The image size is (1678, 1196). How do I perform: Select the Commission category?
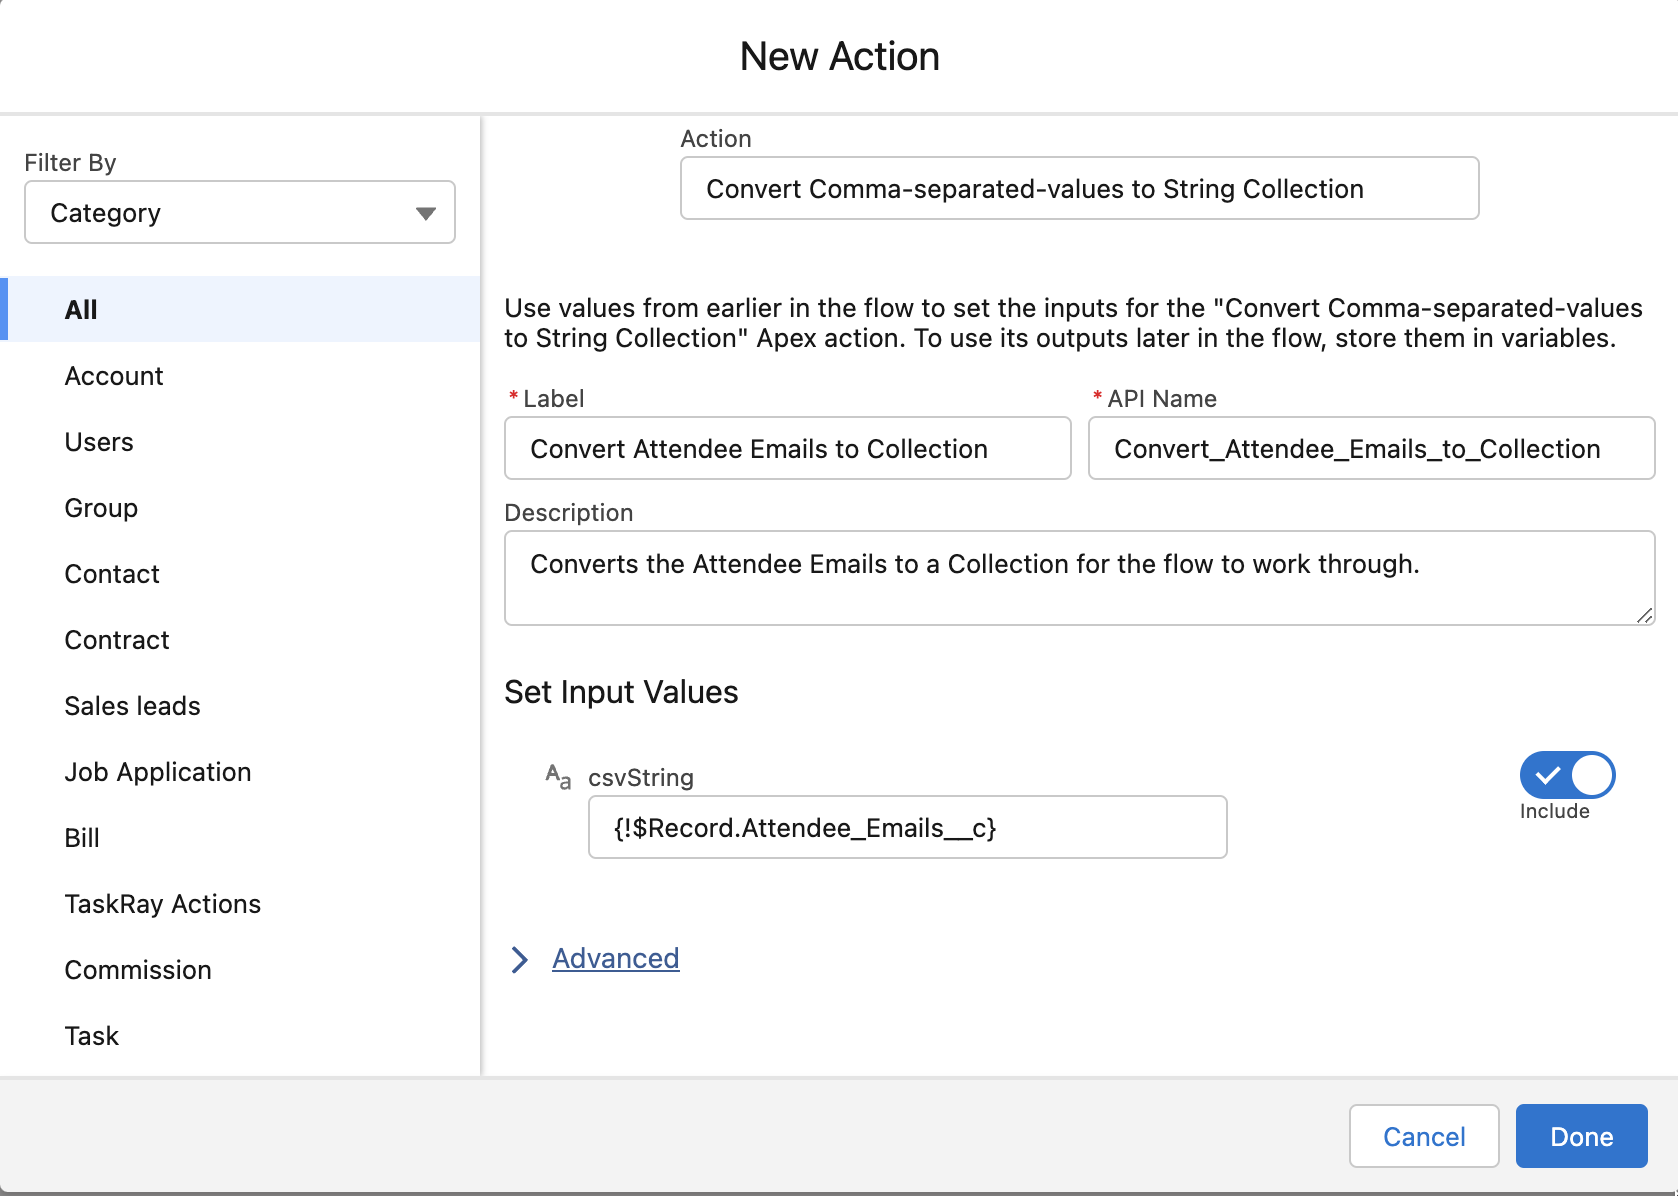click(x=138, y=969)
